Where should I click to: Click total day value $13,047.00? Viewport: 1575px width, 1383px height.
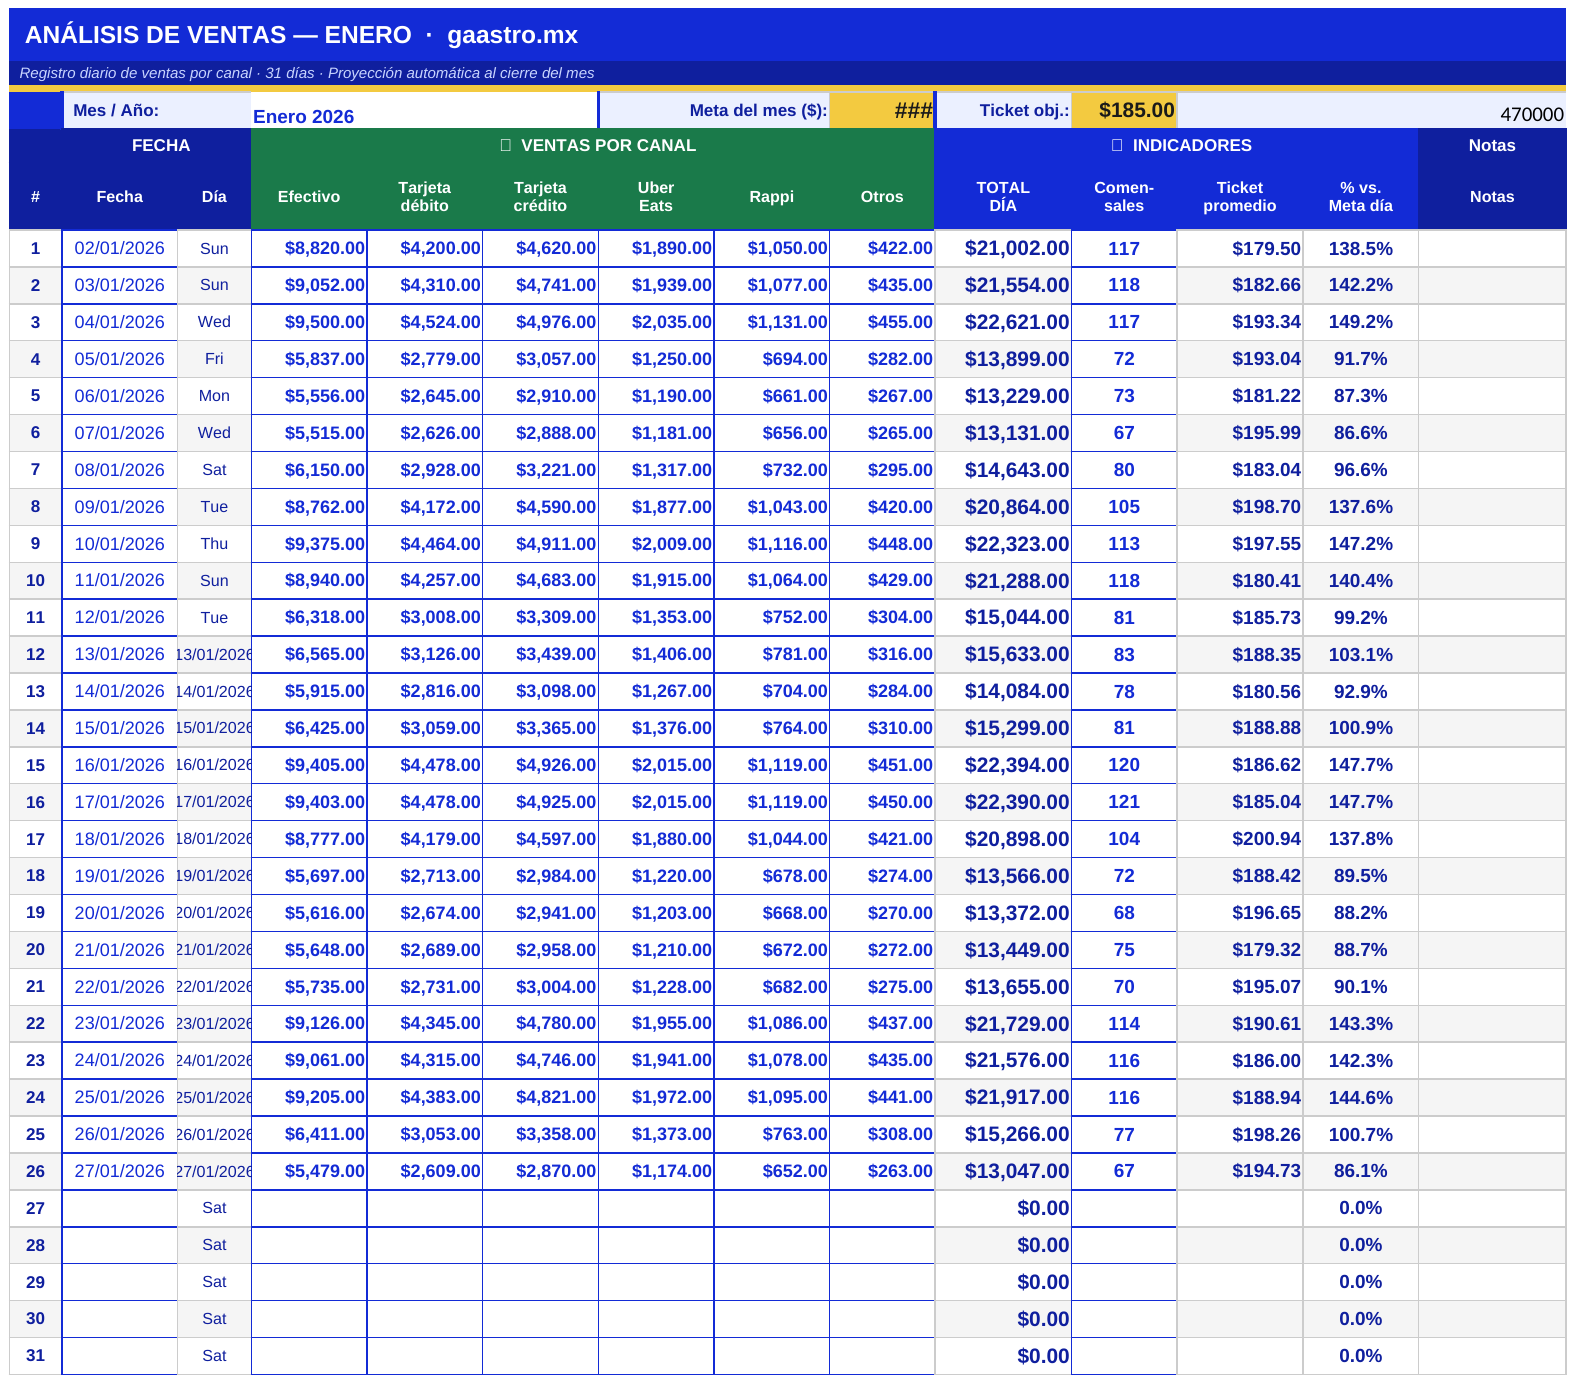[1003, 1171]
